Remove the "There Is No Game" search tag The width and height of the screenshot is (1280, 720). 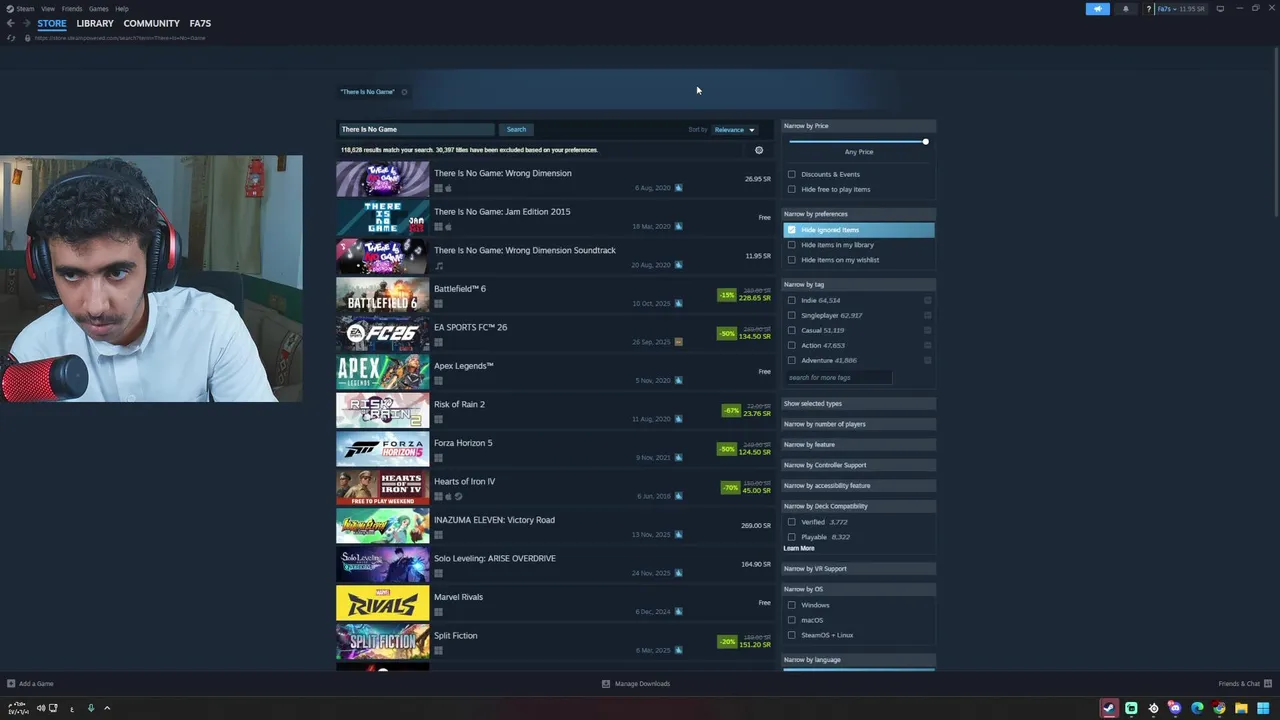(404, 92)
